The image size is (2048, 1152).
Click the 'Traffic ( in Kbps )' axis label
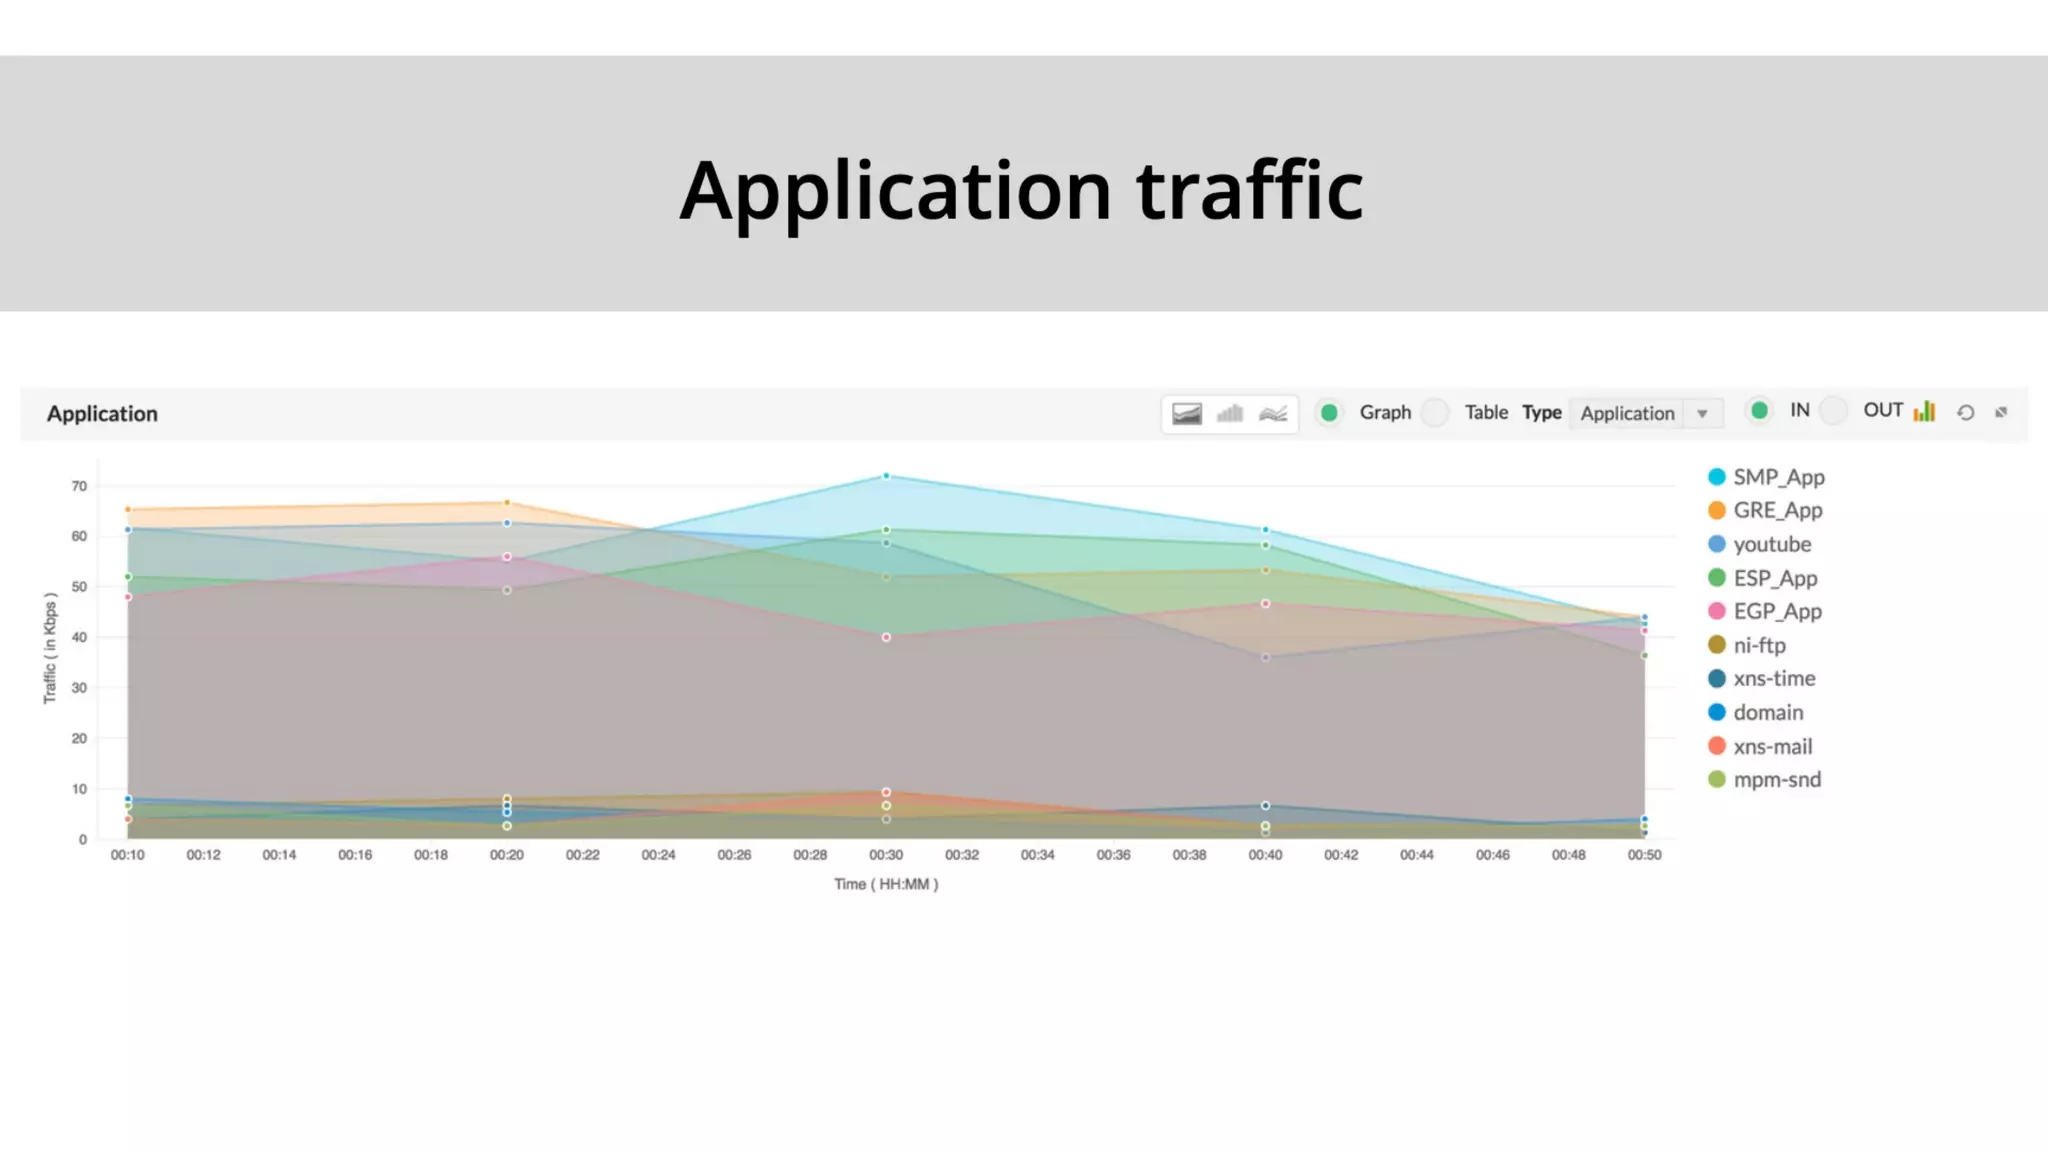(50, 648)
